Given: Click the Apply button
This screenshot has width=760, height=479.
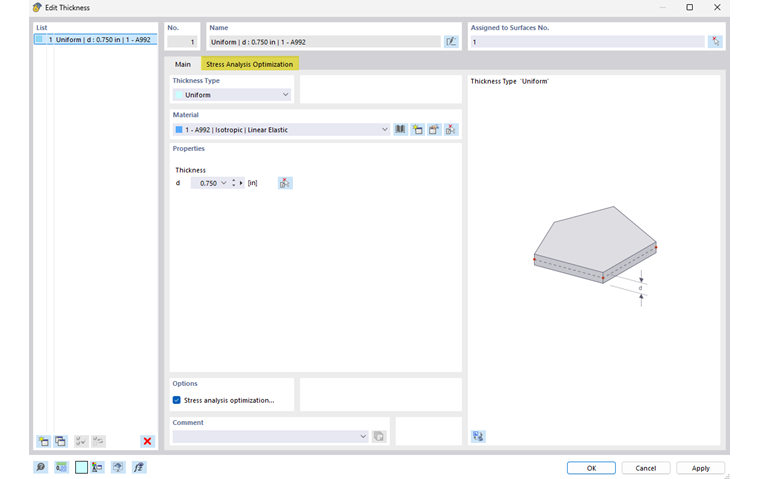Looking at the screenshot, I should 700,468.
